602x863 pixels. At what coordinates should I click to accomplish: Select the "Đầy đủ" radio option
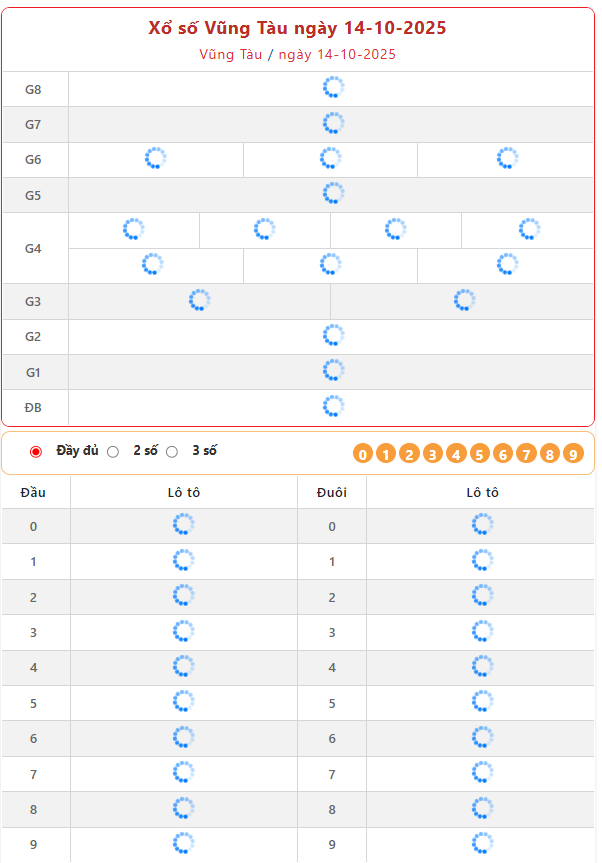click(x=37, y=452)
